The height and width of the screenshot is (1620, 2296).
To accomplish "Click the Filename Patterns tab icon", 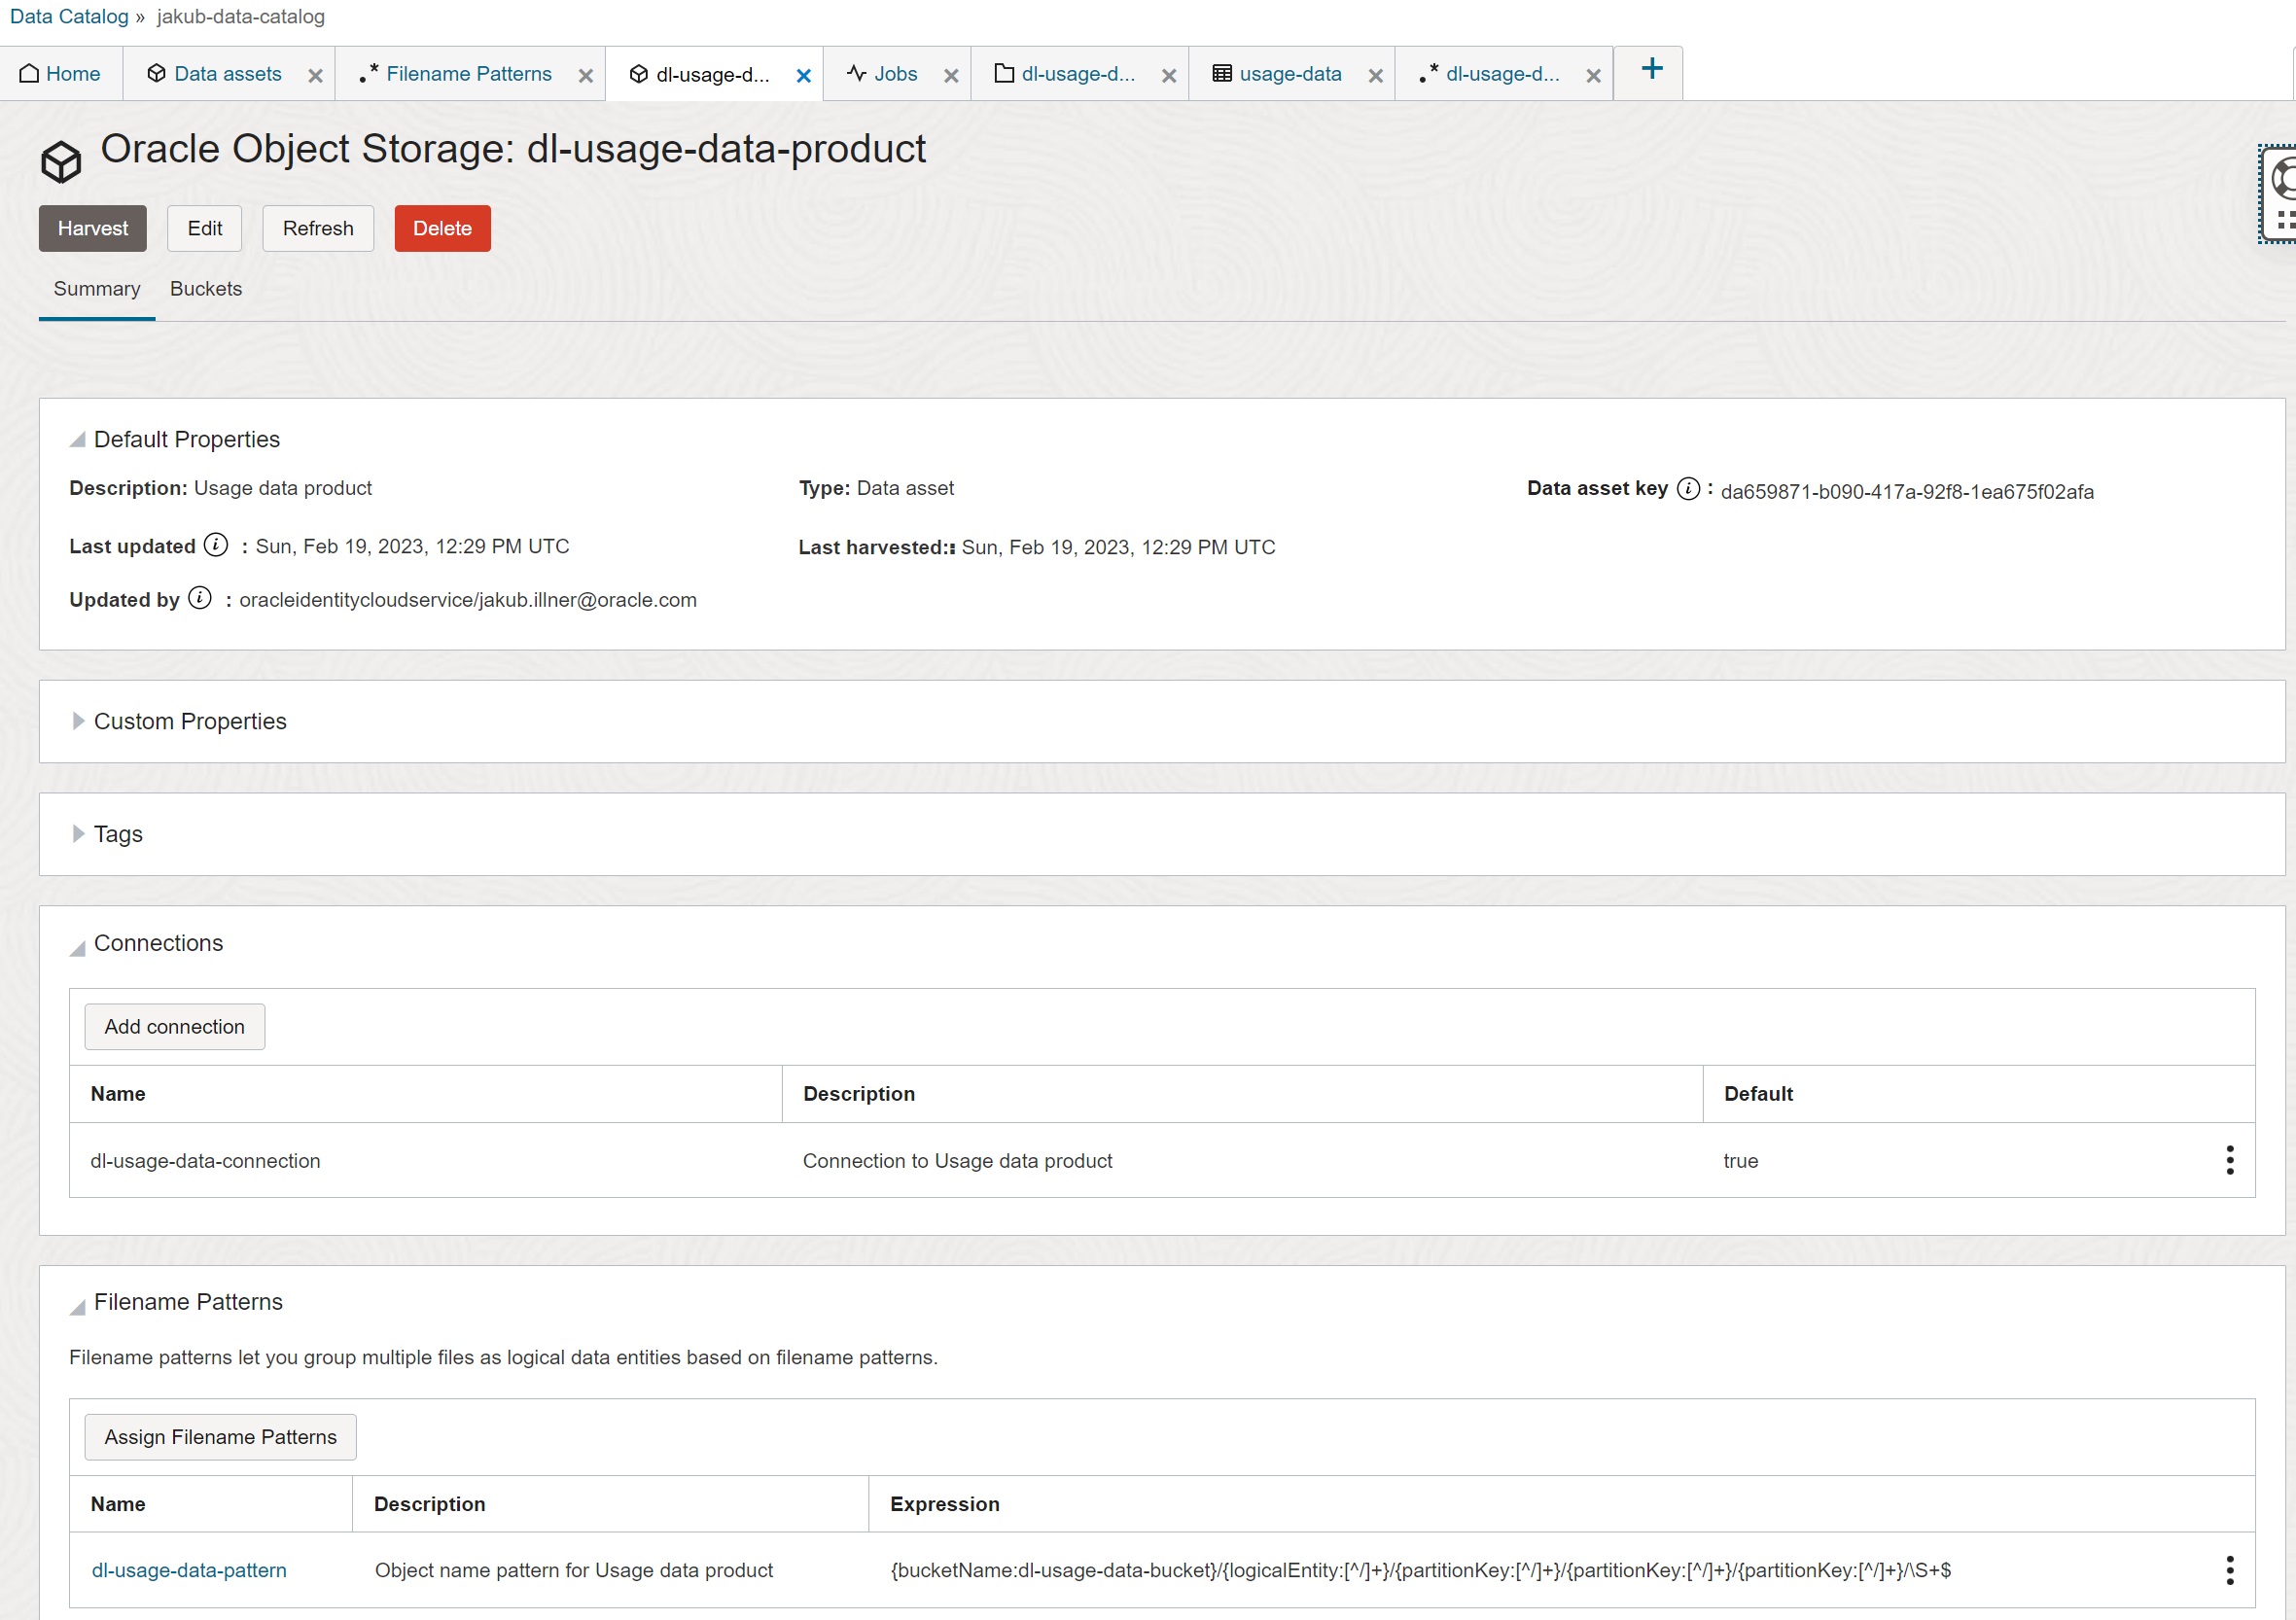I will pos(368,74).
